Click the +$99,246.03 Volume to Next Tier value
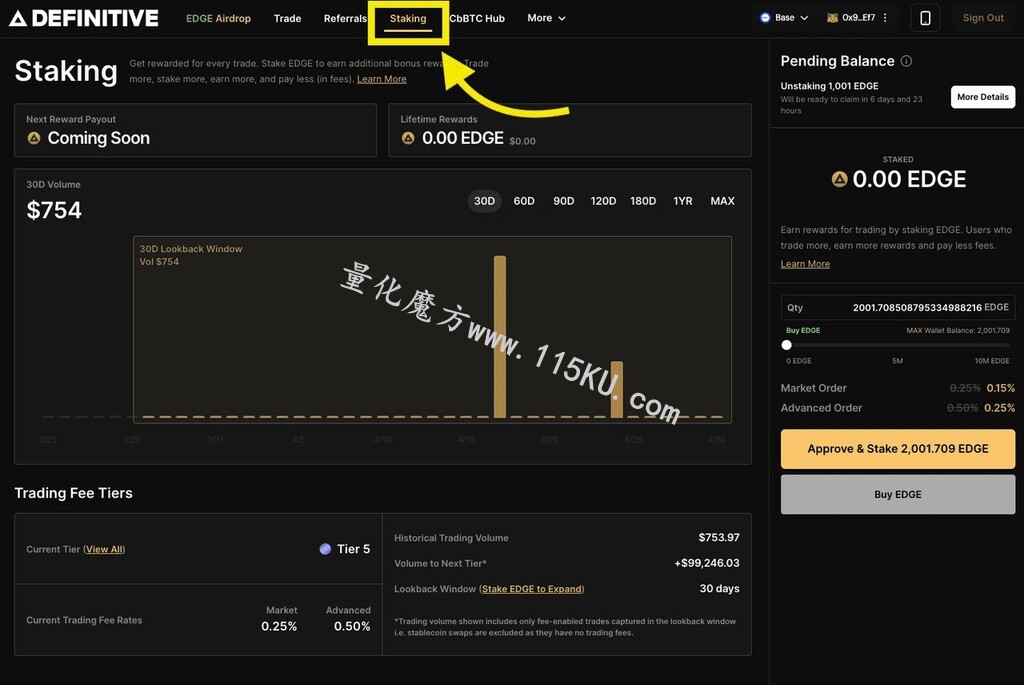Image resolution: width=1024 pixels, height=685 pixels. coord(707,563)
